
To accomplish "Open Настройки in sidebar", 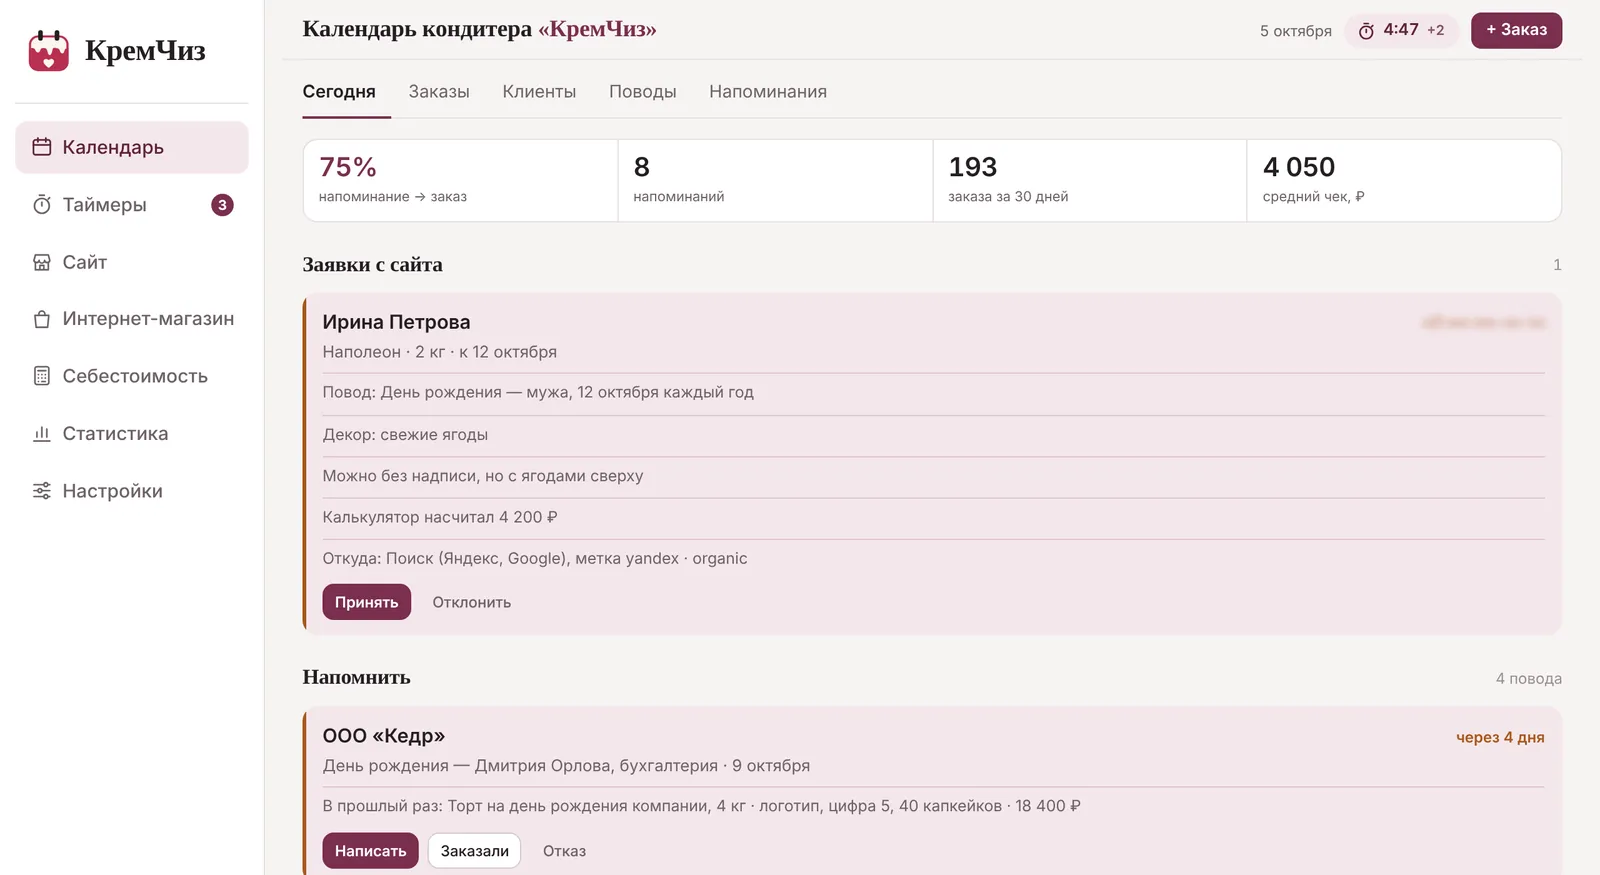I will pyautogui.click(x=132, y=491).
